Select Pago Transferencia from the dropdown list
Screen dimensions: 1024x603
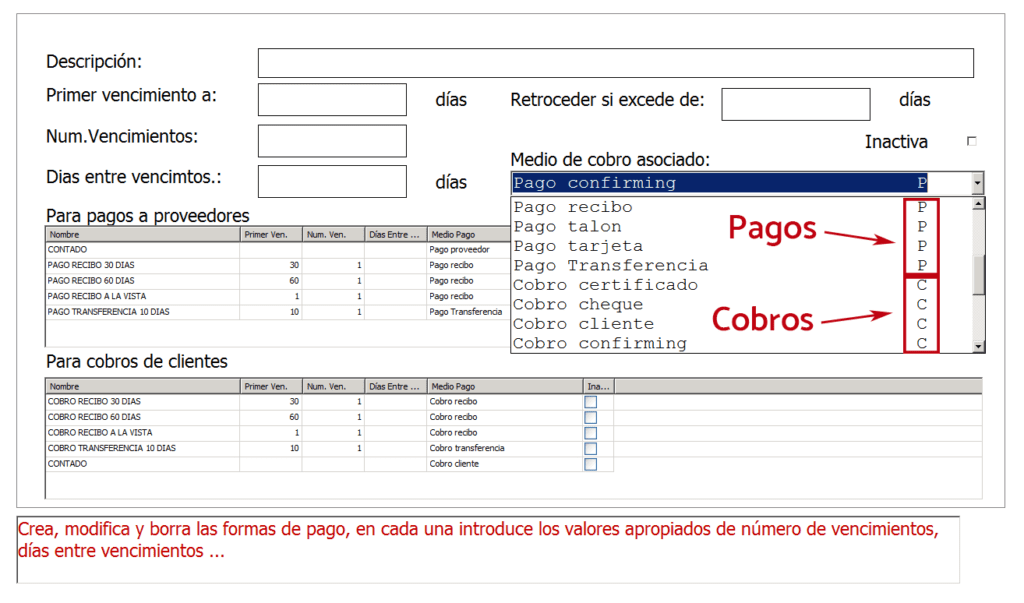[610, 265]
